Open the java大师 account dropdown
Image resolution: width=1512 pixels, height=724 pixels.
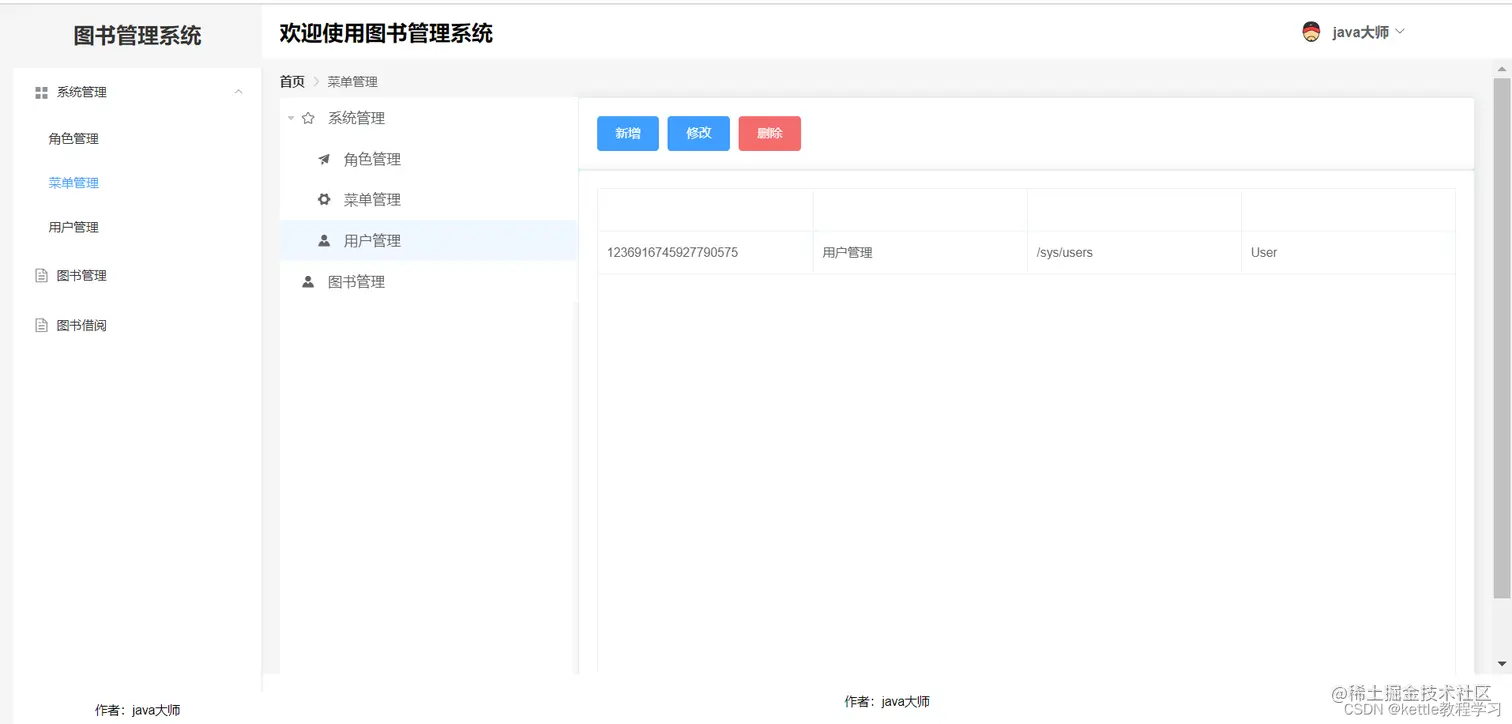click(1399, 31)
